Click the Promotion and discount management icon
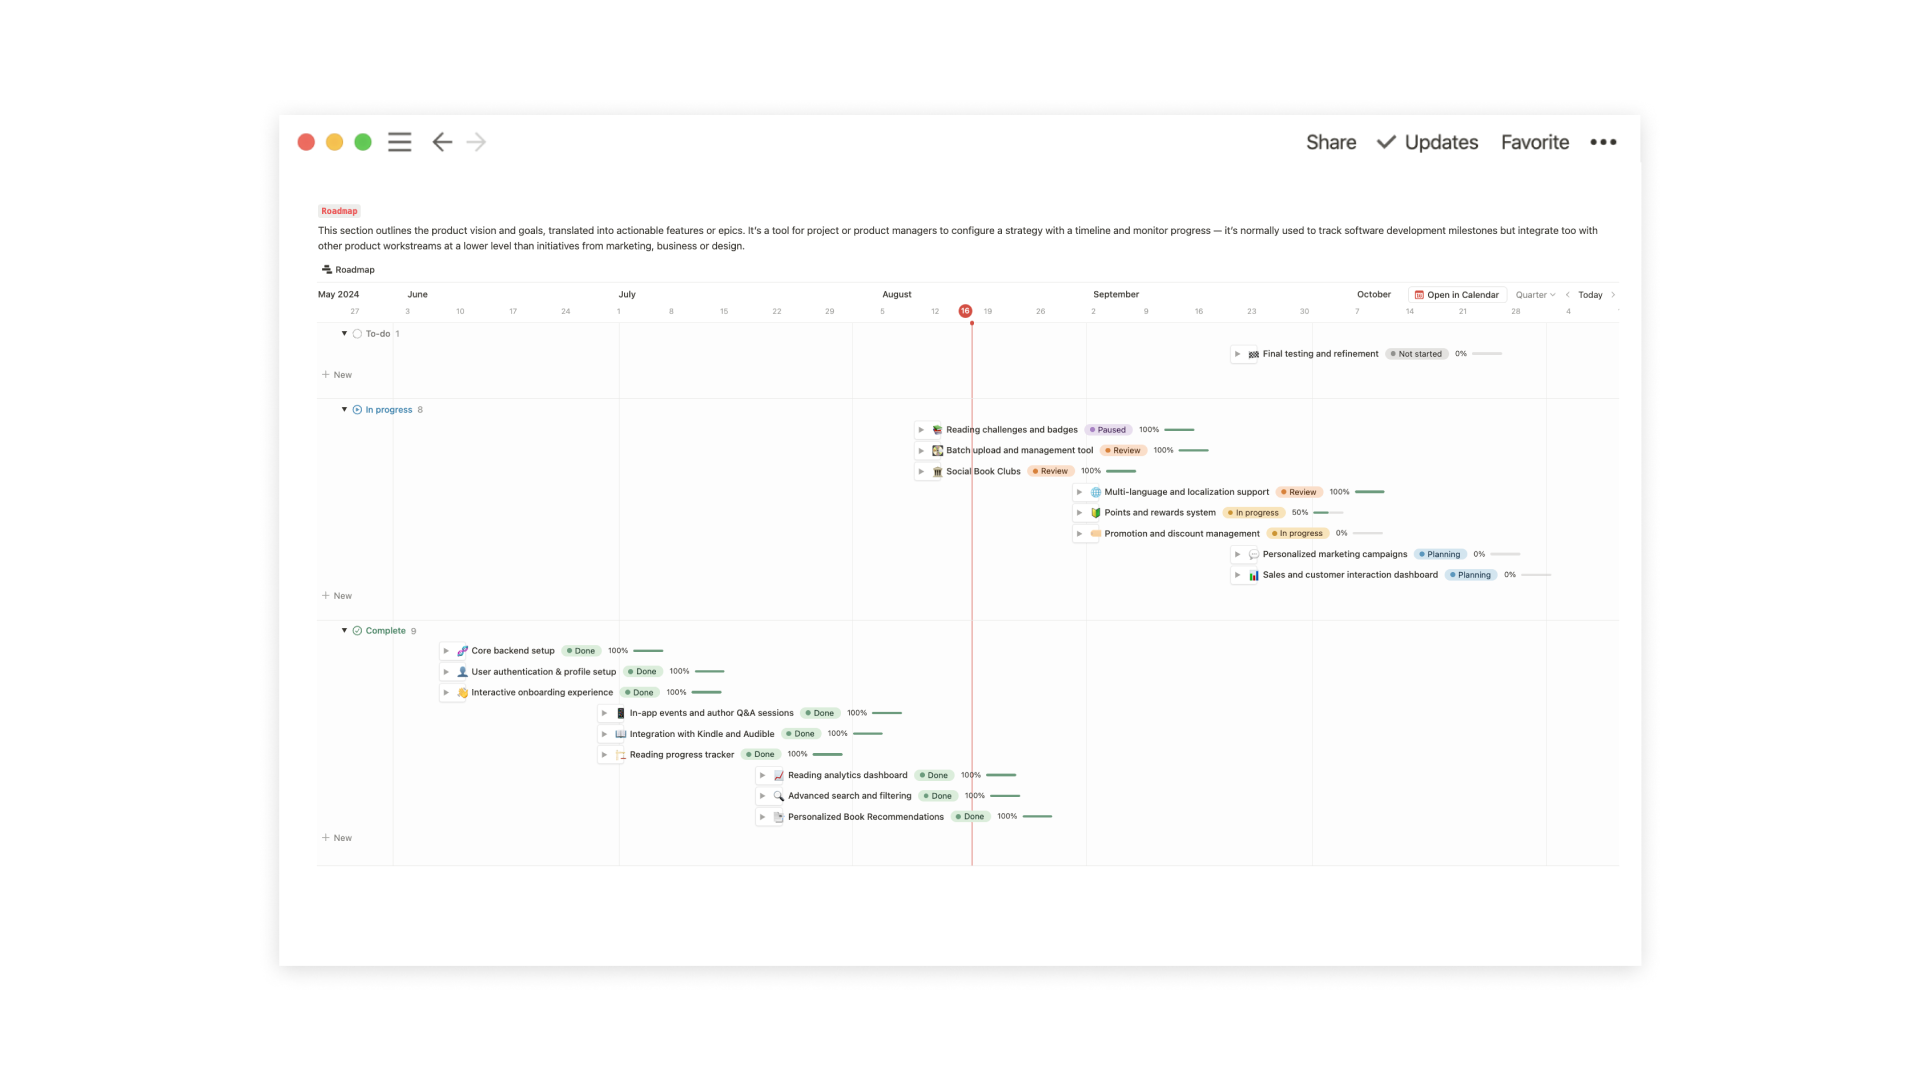Image resolution: width=1920 pixels, height=1080 pixels. tap(1095, 534)
